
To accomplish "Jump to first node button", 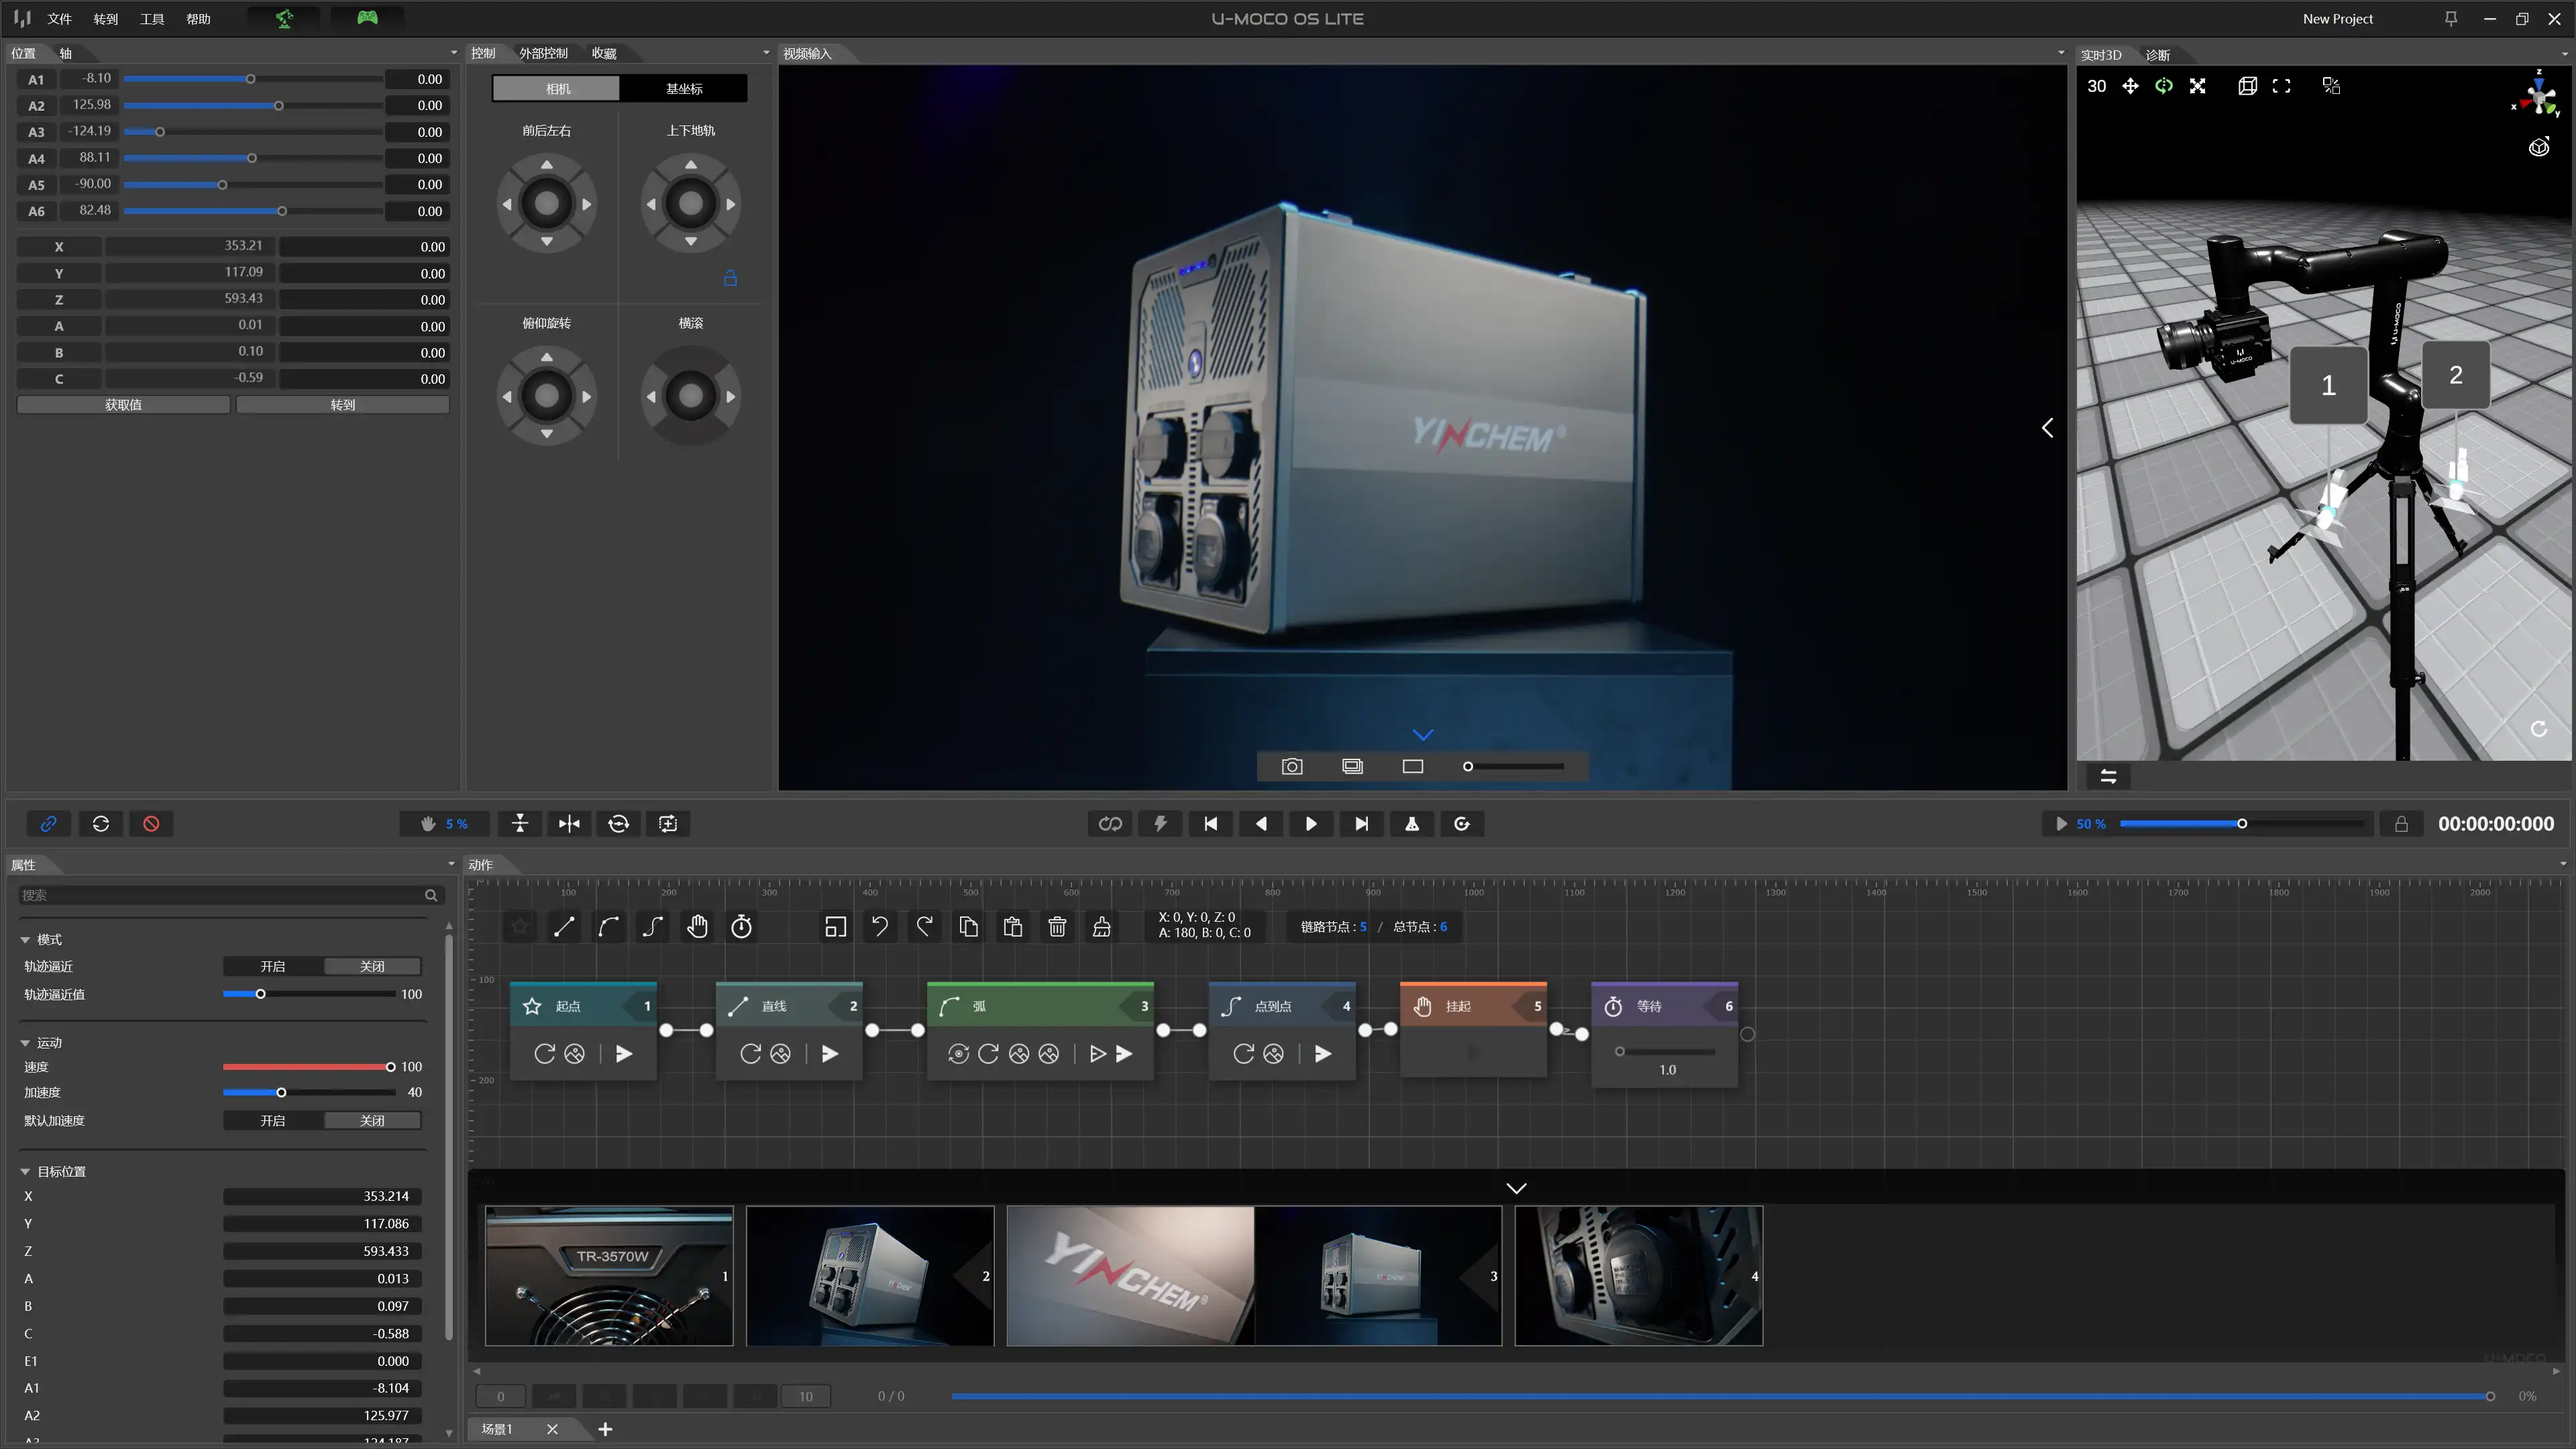I will [1211, 824].
